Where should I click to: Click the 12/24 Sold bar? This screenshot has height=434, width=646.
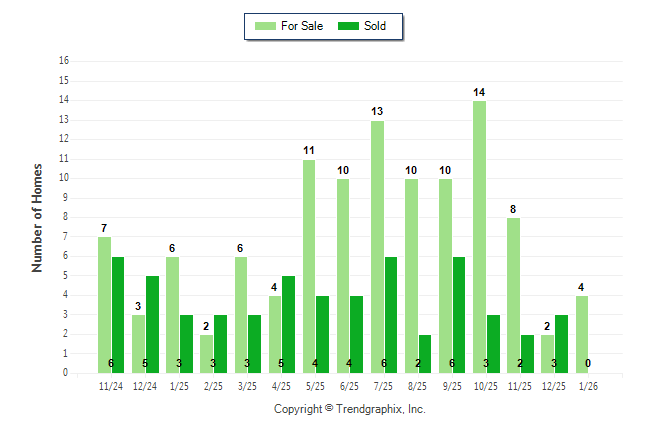pos(152,320)
